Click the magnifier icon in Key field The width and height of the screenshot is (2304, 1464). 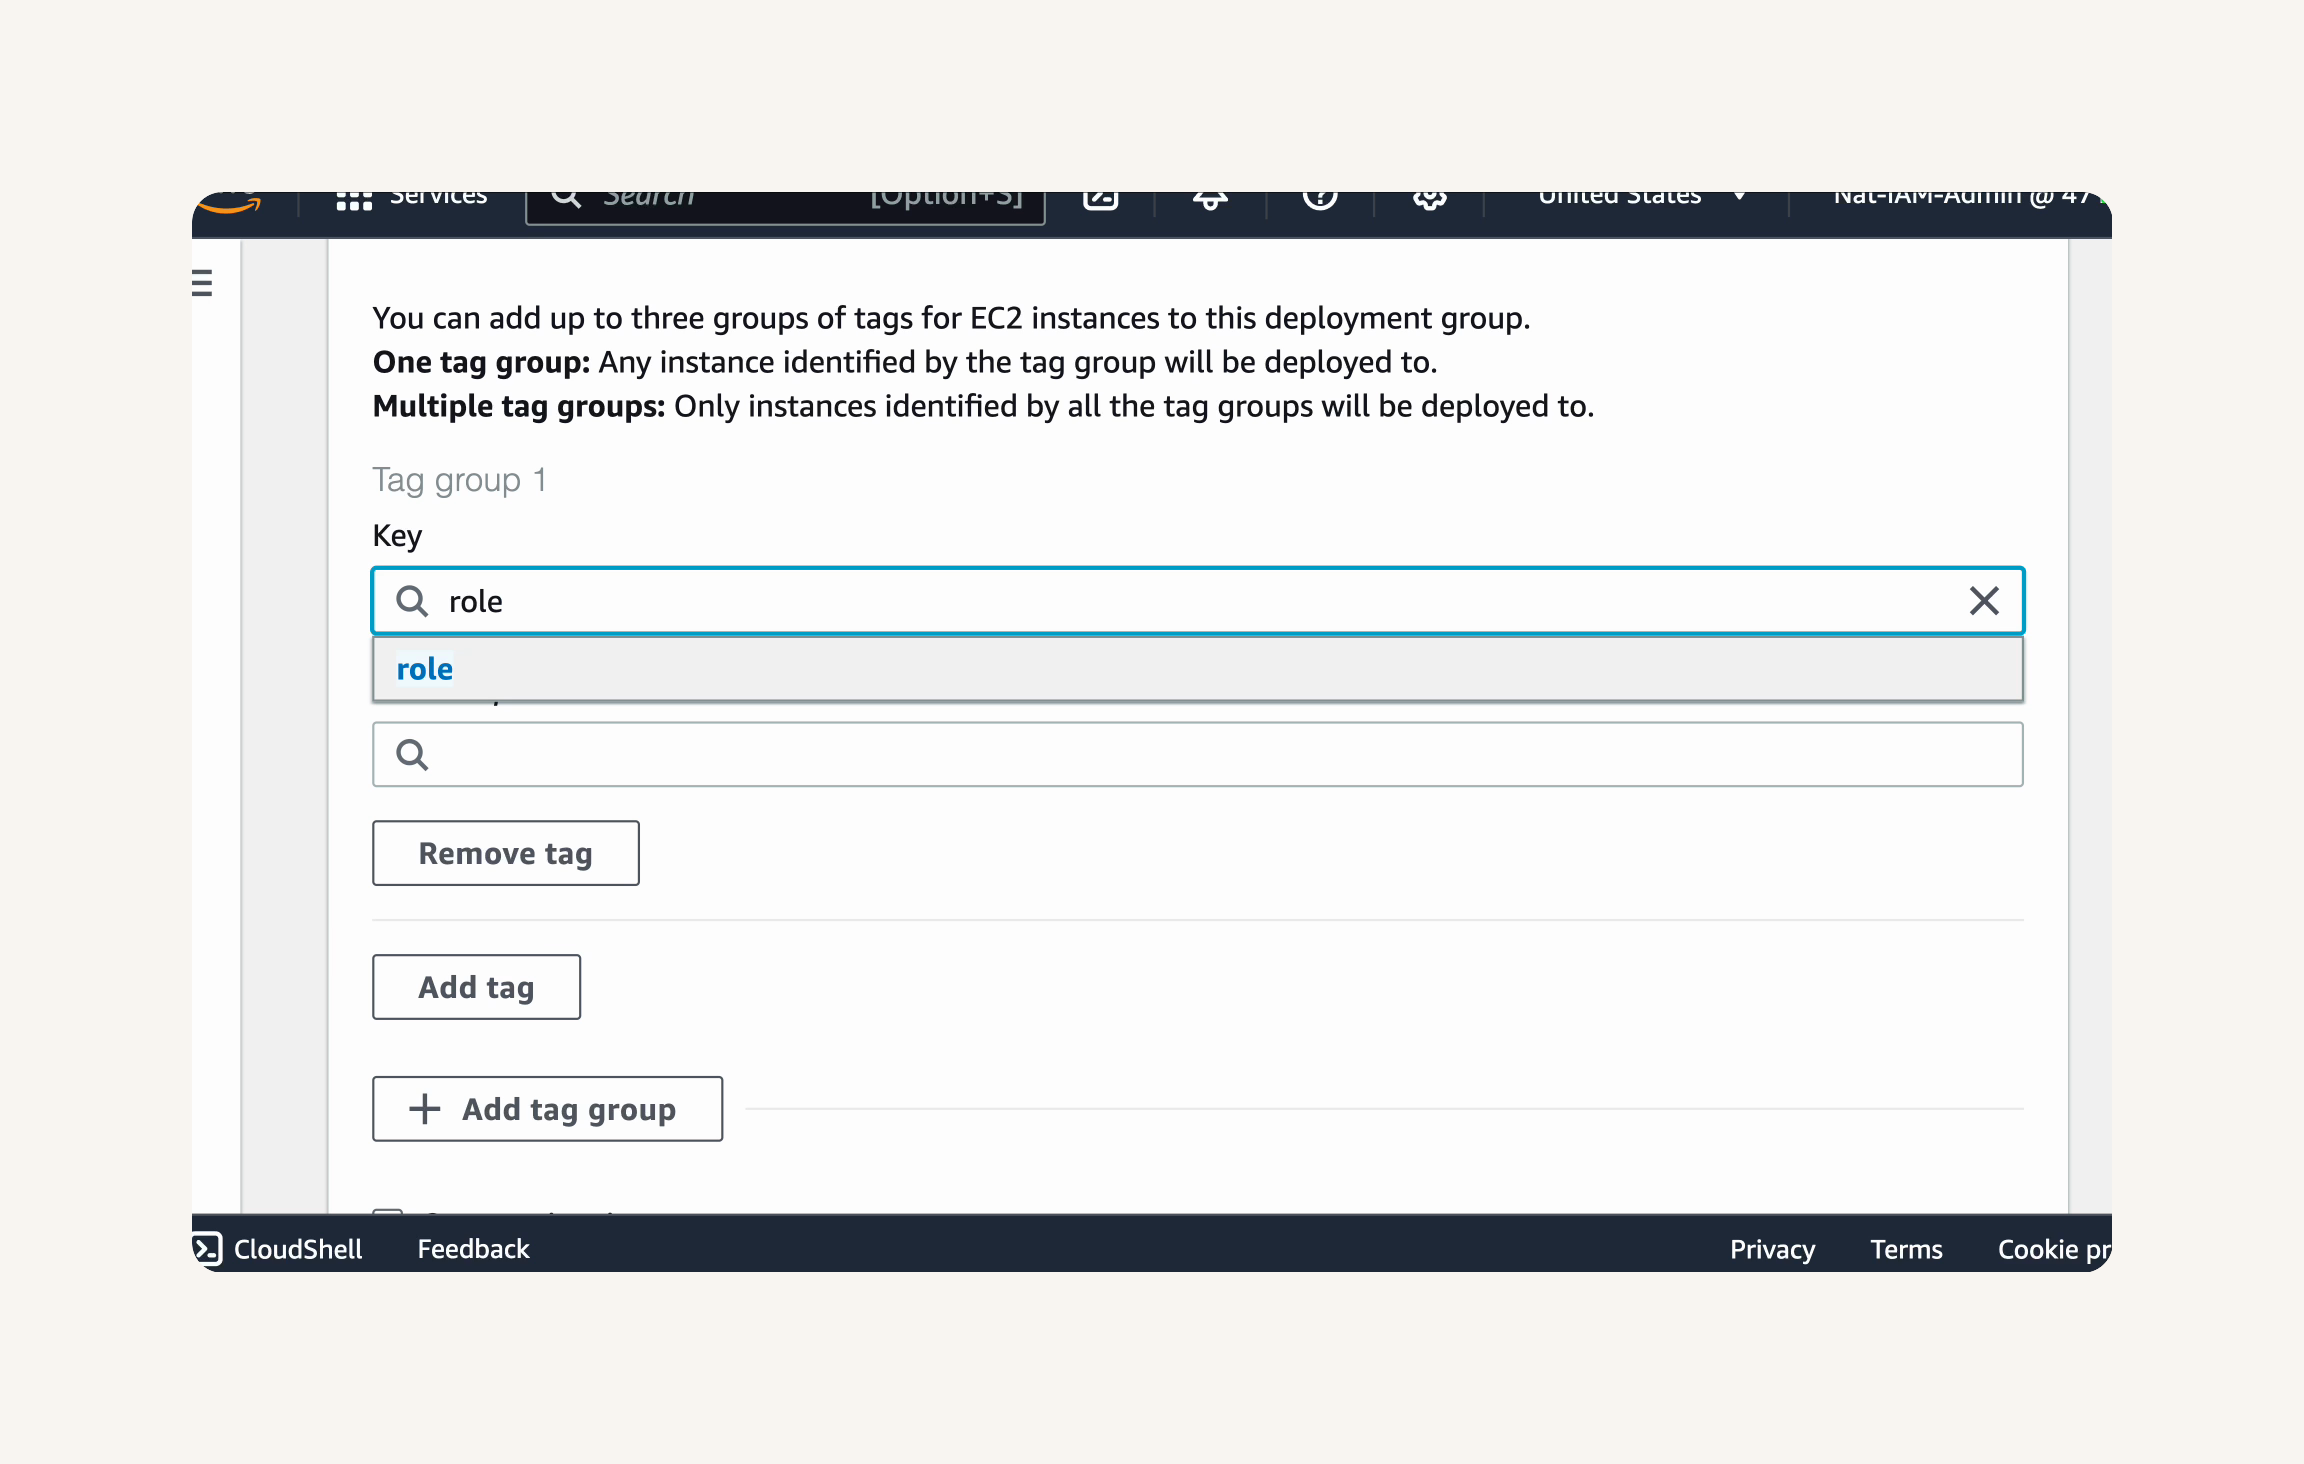pyautogui.click(x=412, y=601)
